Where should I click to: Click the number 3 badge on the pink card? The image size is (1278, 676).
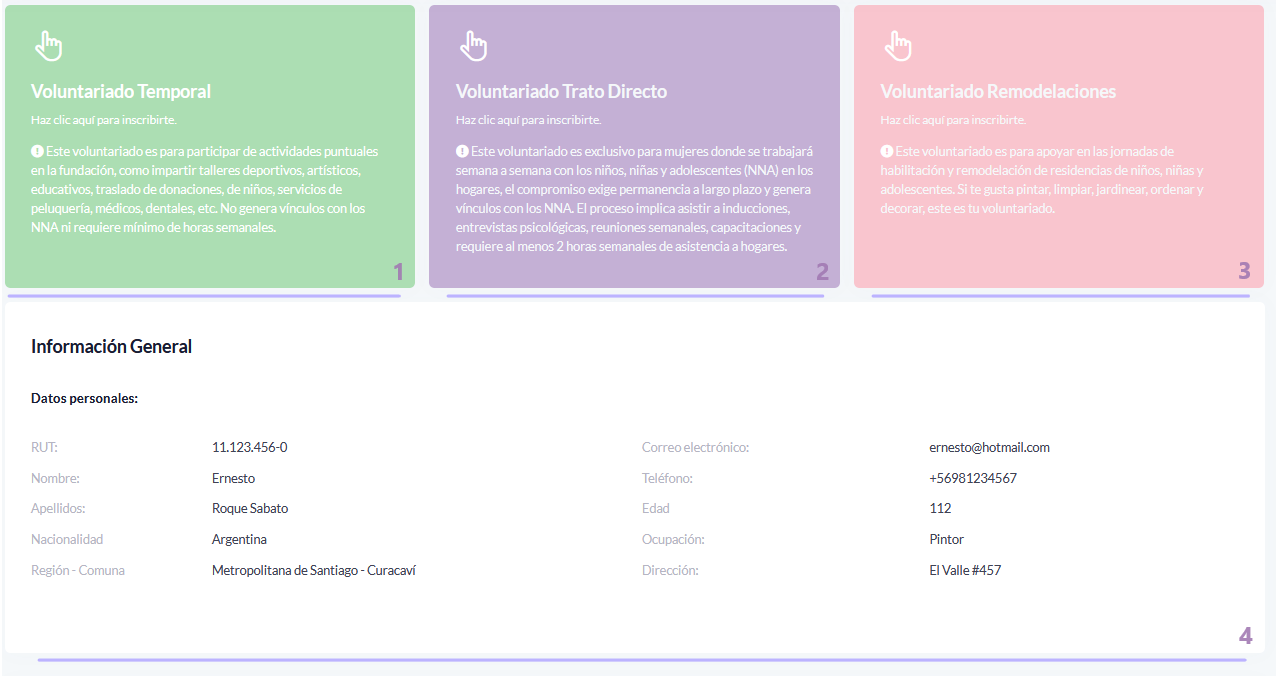tap(1244, 271)
